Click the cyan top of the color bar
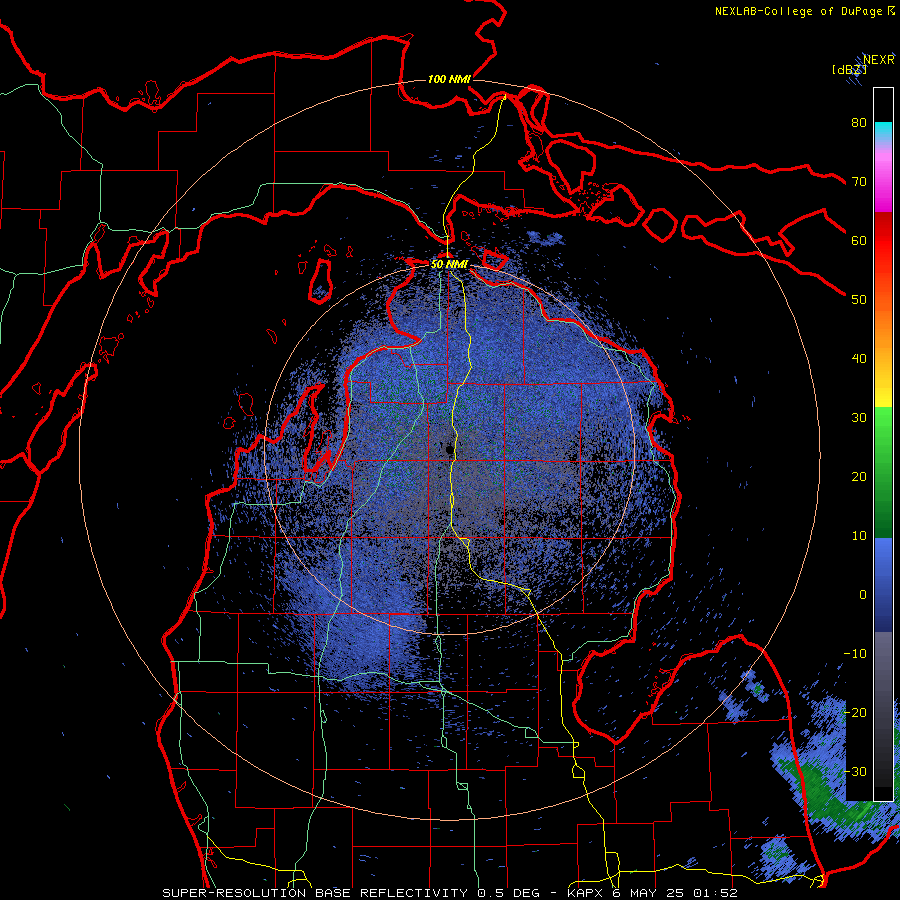 pos(883,132)
